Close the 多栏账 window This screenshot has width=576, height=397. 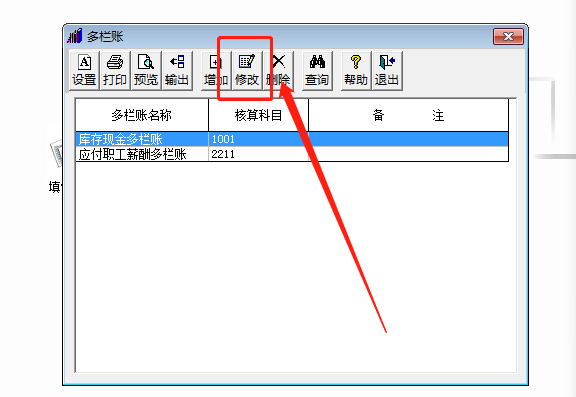508,36
